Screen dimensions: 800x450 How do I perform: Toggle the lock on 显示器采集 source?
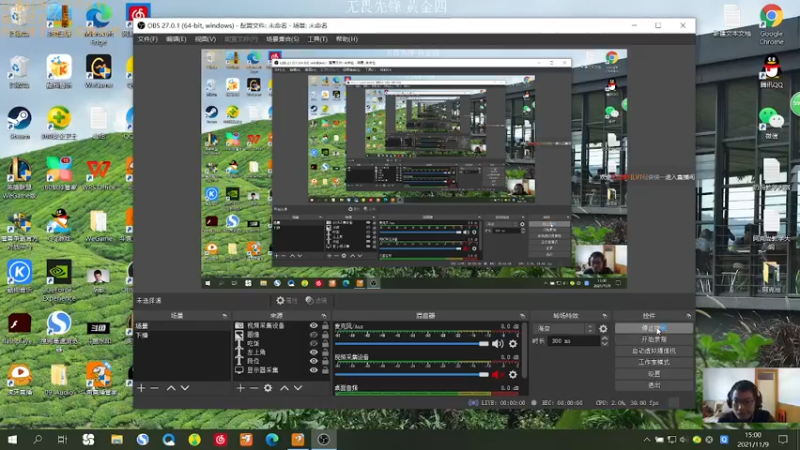click(325, 370)
